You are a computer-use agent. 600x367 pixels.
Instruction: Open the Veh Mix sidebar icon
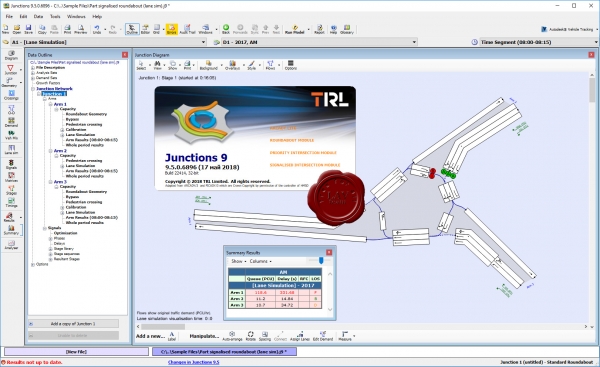(x=11, y=135)
